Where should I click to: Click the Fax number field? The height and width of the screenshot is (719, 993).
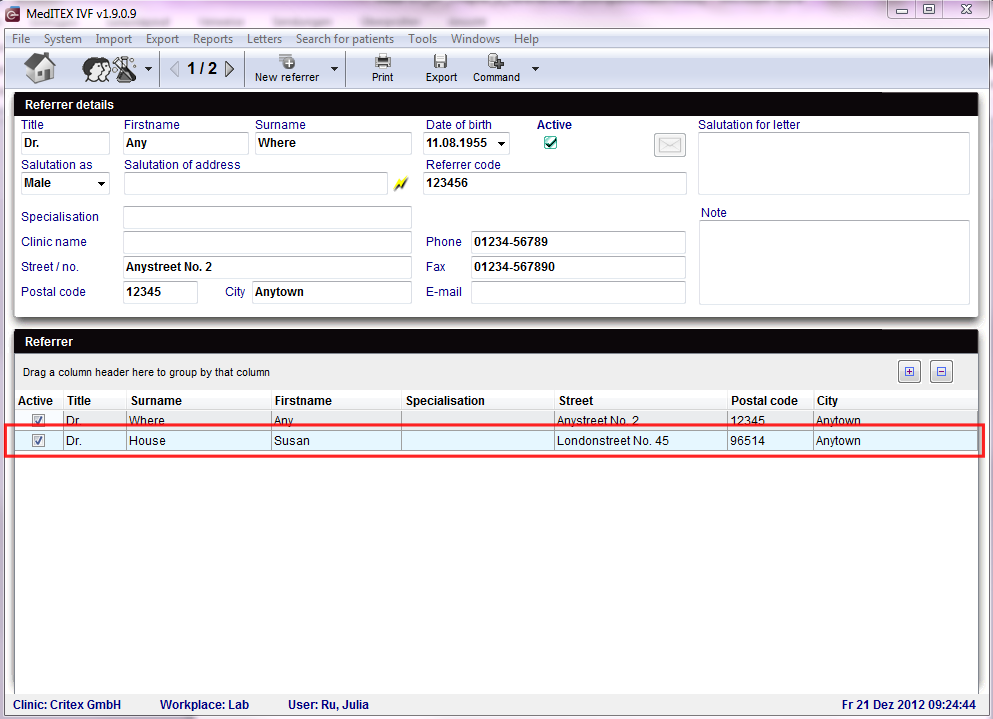tap(578, 267)
